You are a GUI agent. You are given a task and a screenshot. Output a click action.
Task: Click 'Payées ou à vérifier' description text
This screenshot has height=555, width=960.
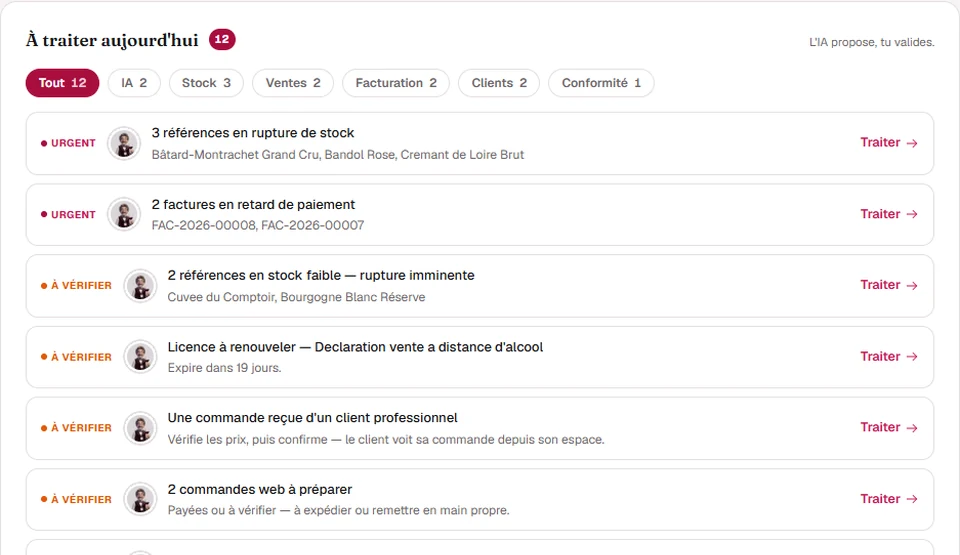338,510
